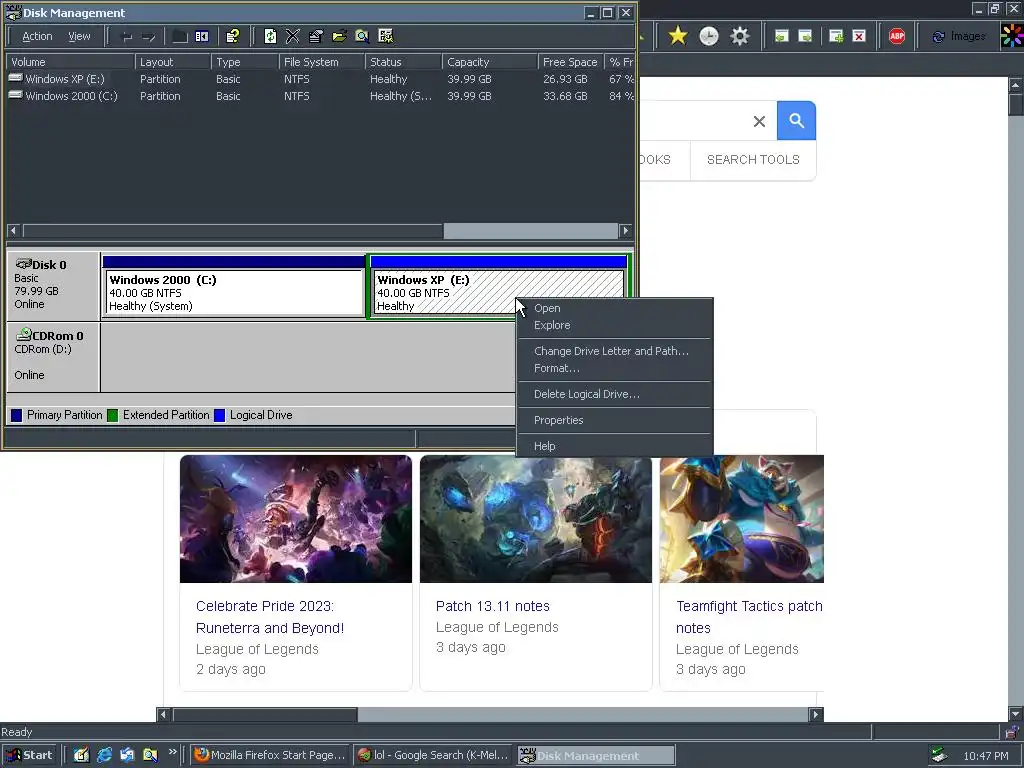
Task: Sort by Capacity column header
Action: tap(490, 62)
